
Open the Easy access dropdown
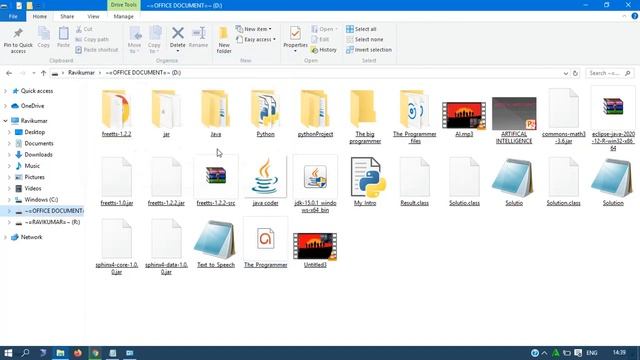(256, 39)
